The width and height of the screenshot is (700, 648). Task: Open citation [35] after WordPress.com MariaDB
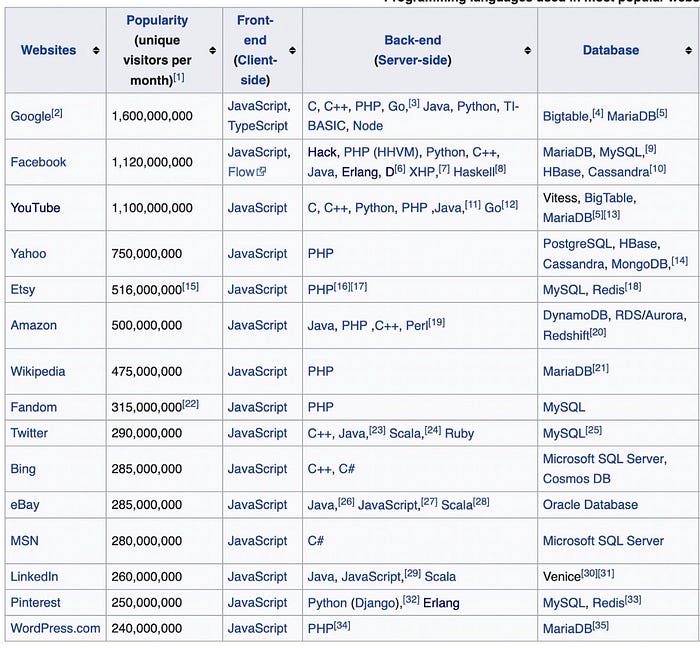click(x=600, y=625)
